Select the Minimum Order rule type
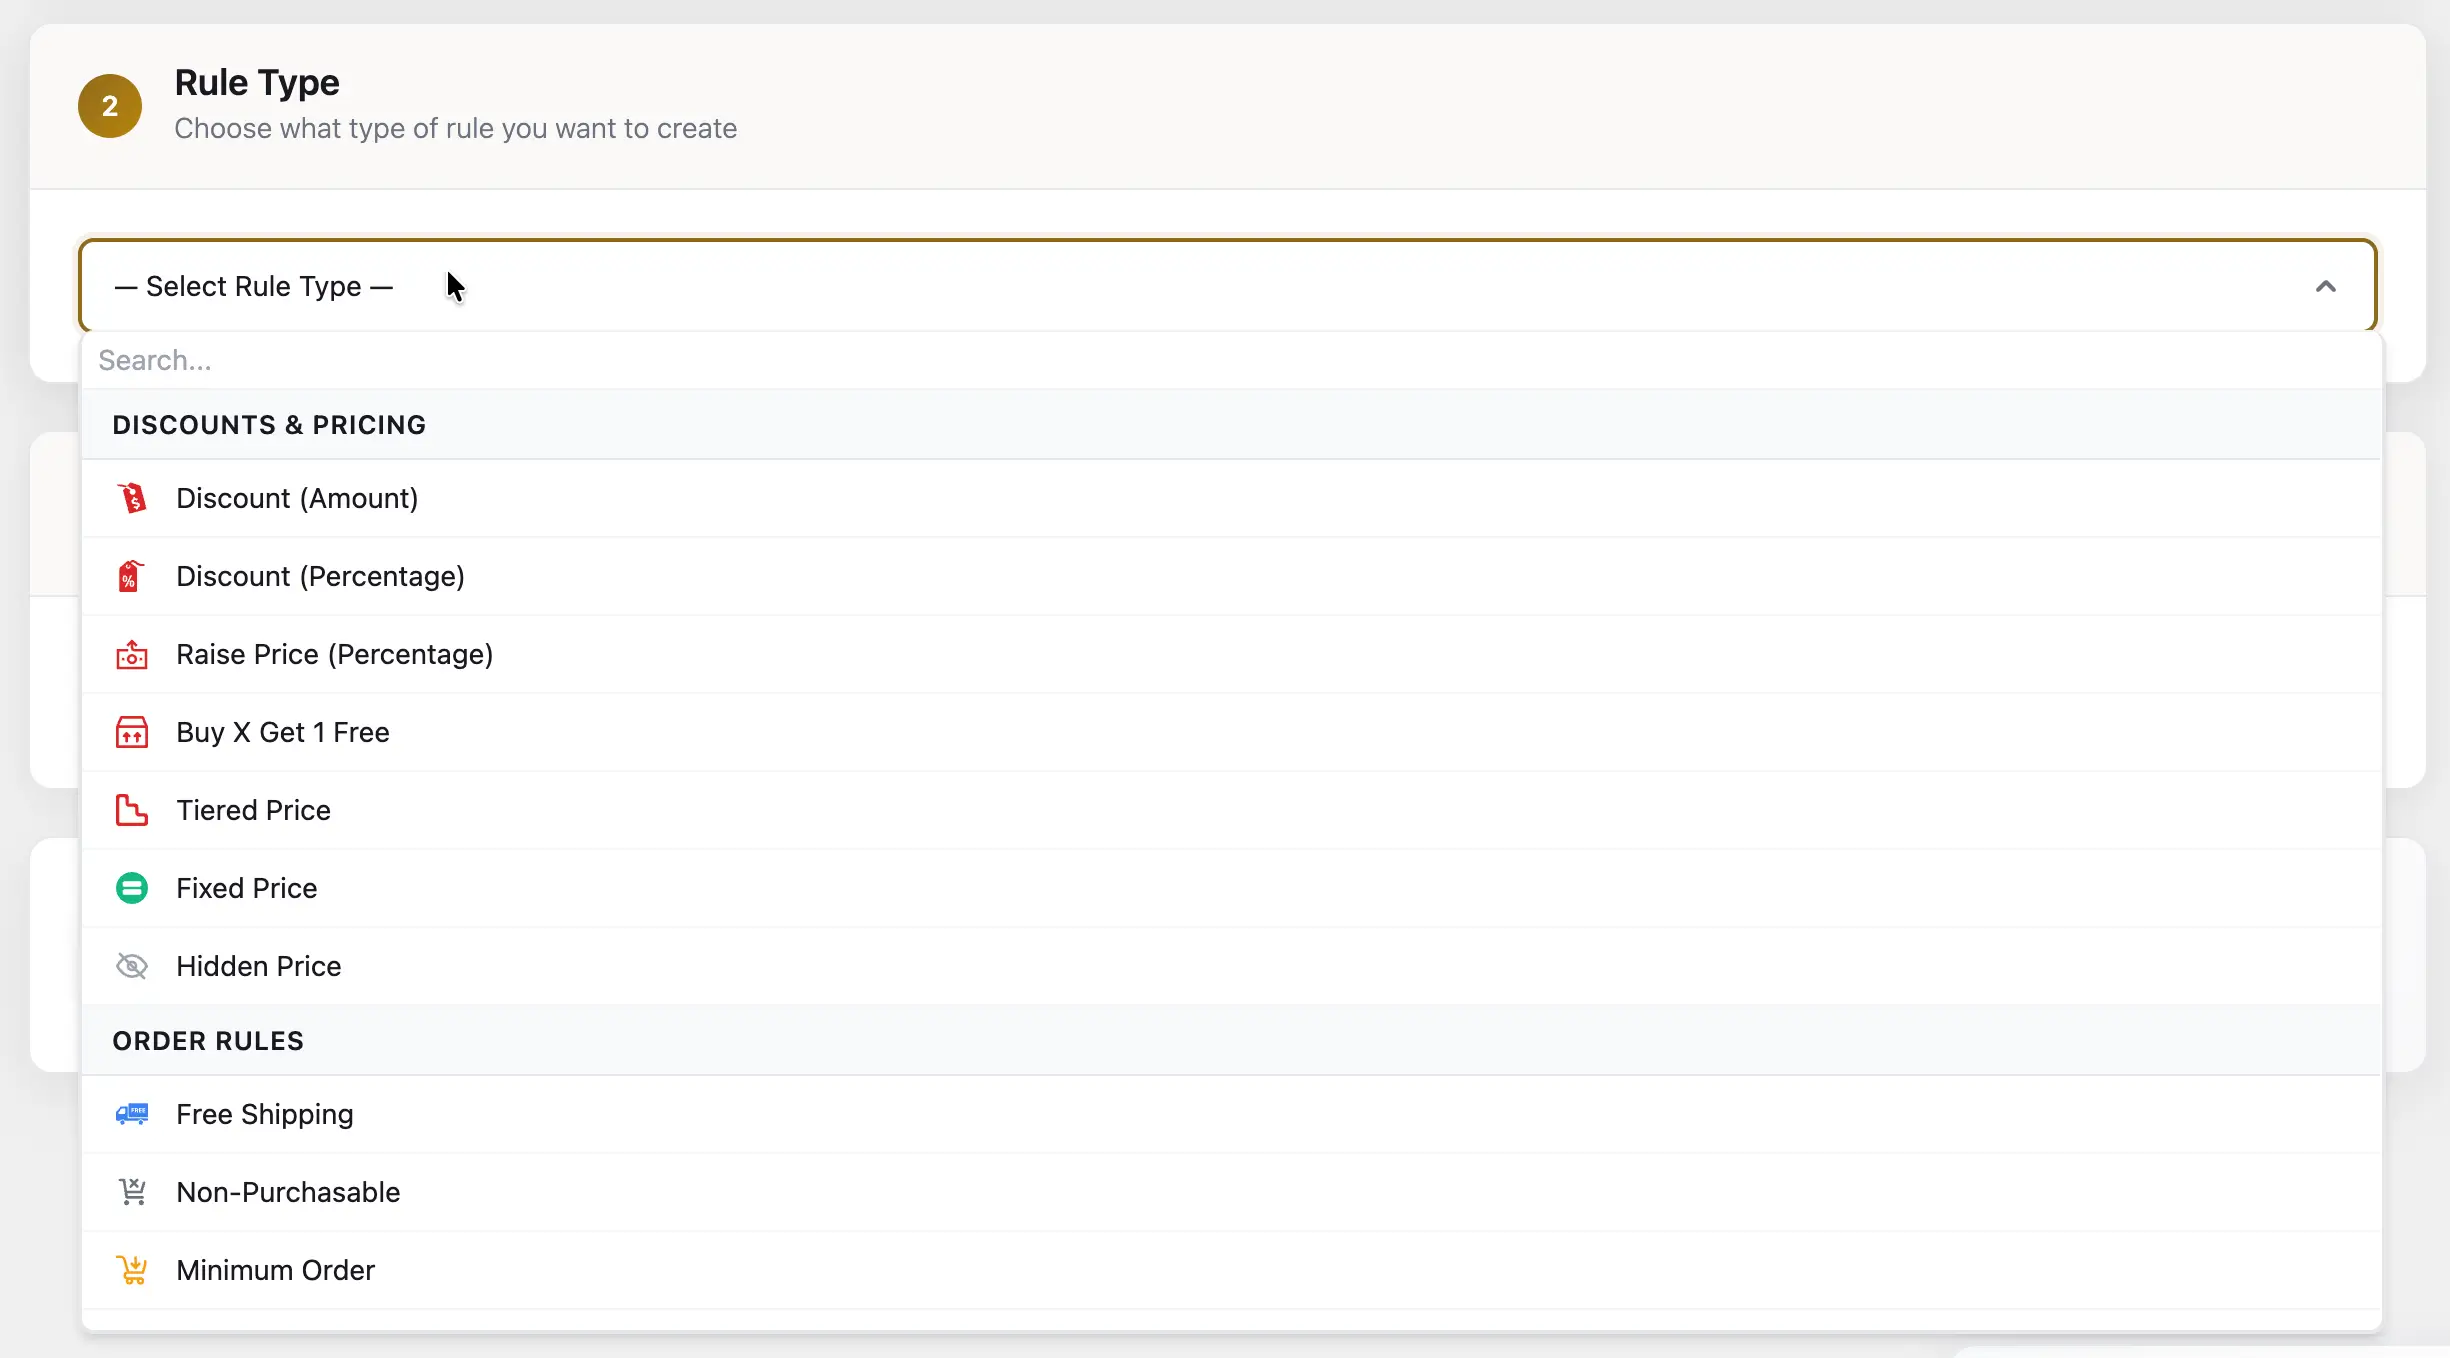 click(275, 1271)
